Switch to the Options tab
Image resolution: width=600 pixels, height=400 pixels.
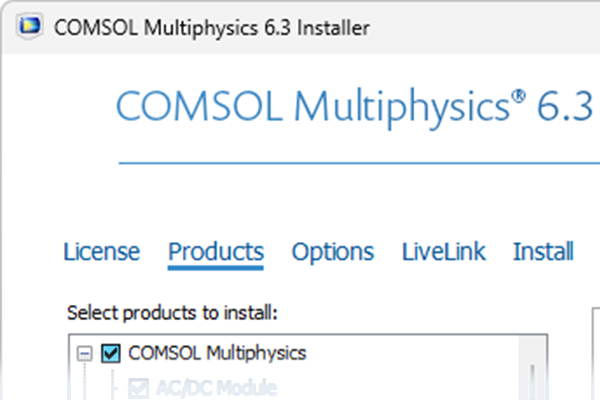(x=333, y=252)
